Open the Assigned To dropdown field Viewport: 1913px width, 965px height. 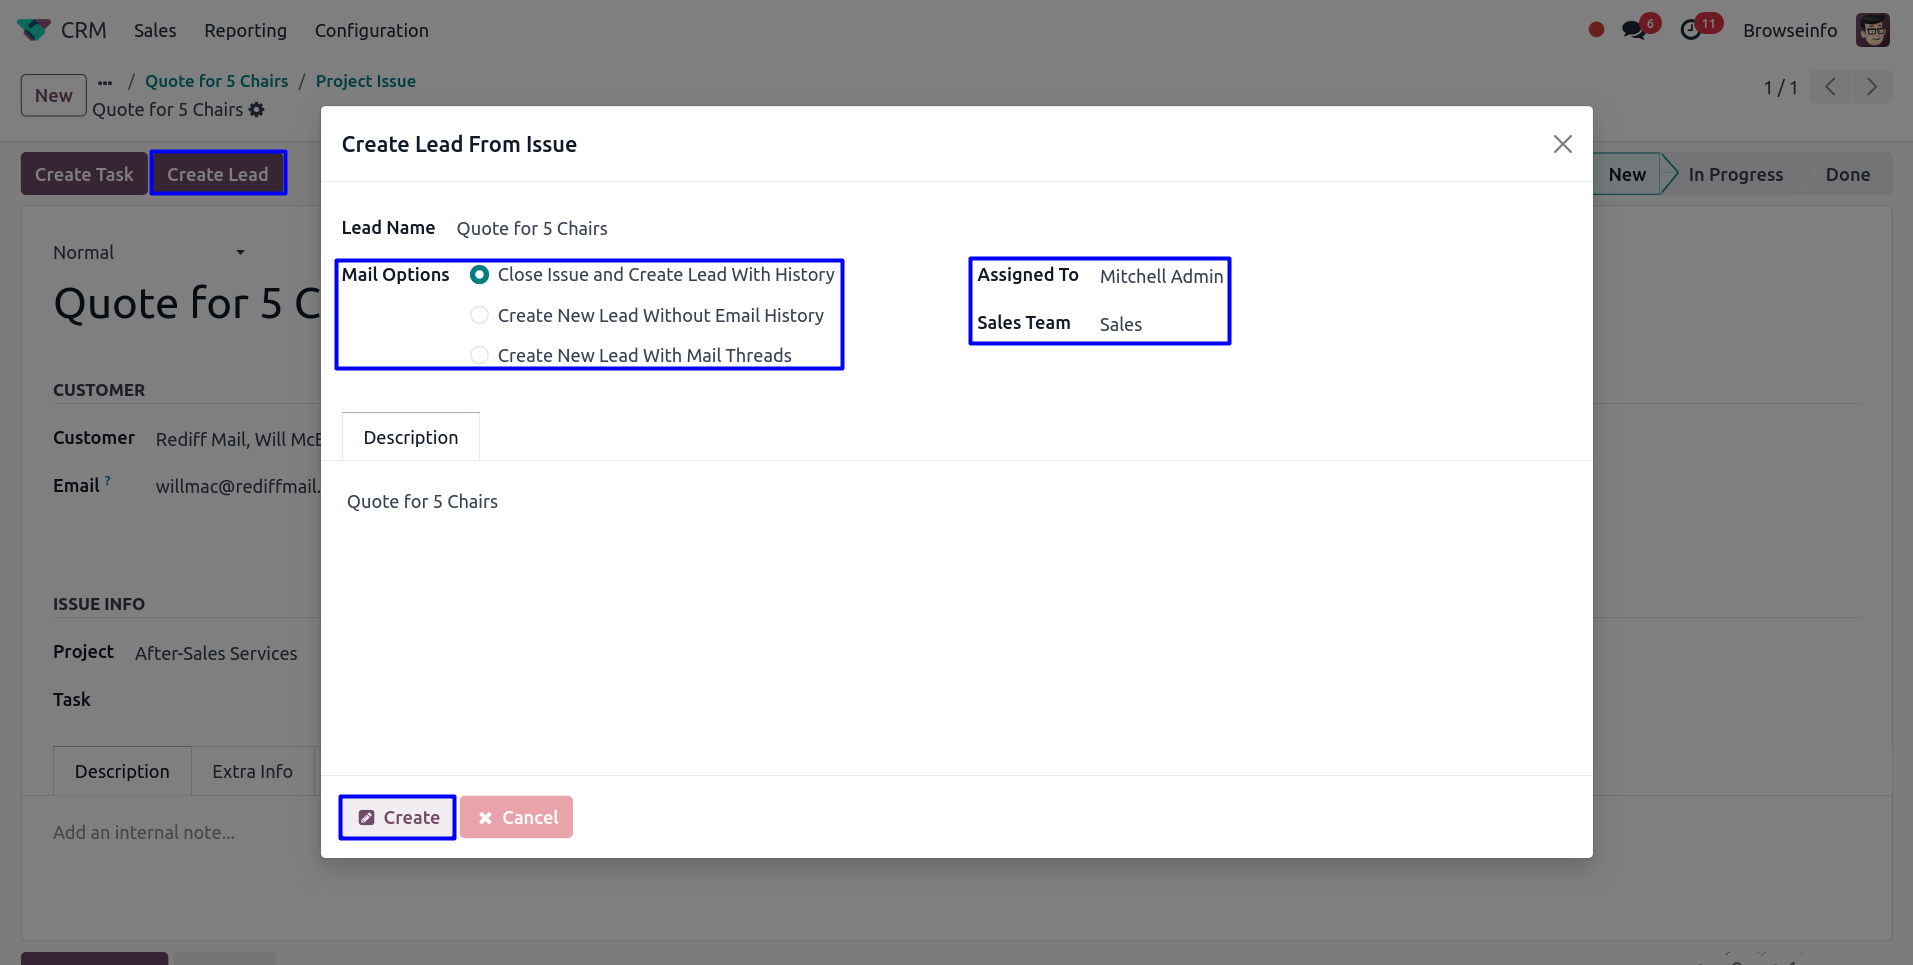point(1162,276)
